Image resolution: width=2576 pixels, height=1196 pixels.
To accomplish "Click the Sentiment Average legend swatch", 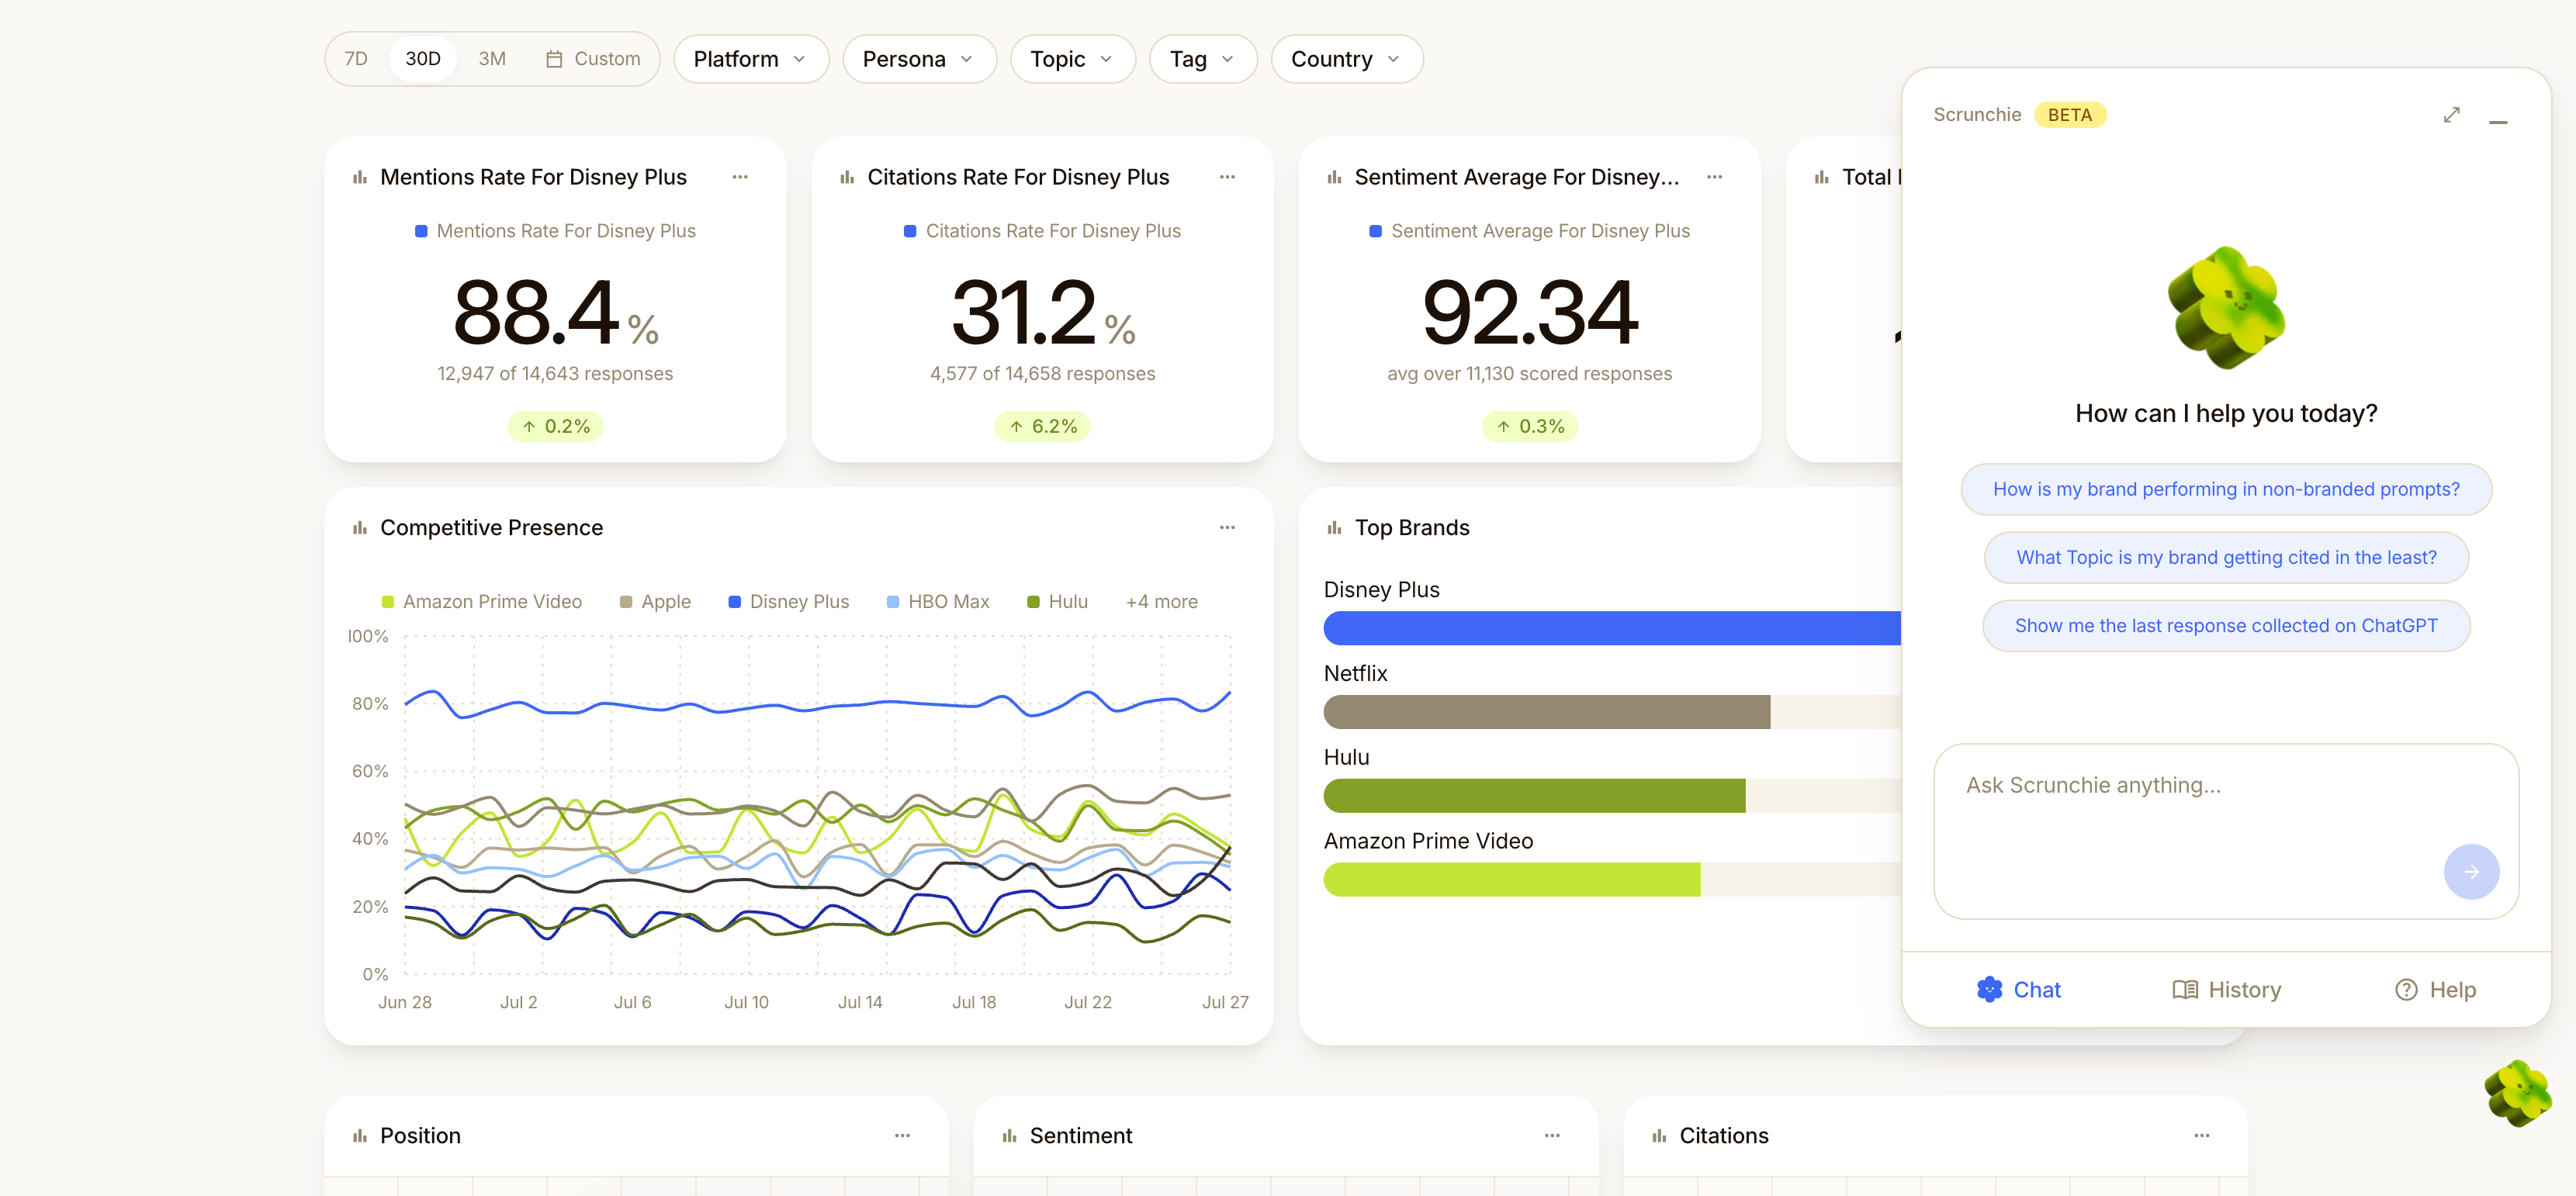I will pyautogui.click(x=1375, y=231).
